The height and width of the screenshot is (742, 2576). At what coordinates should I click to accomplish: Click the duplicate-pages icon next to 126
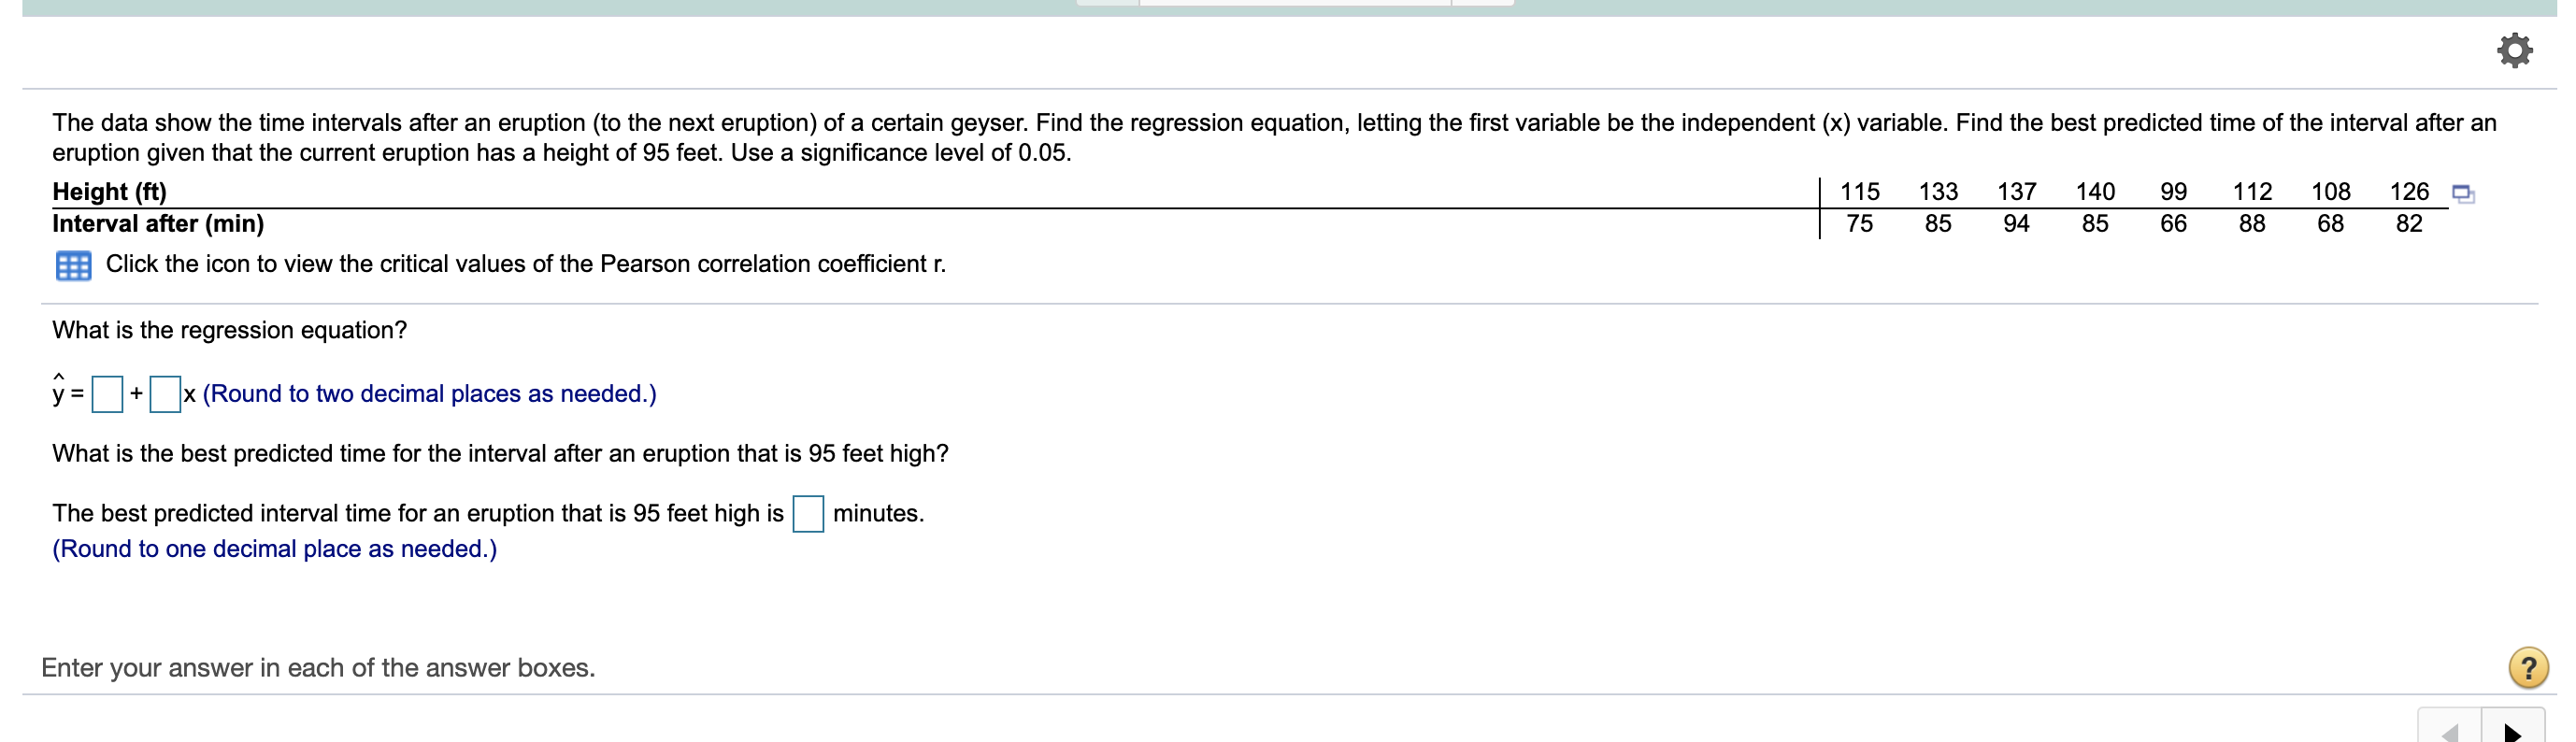point(2462,195)
